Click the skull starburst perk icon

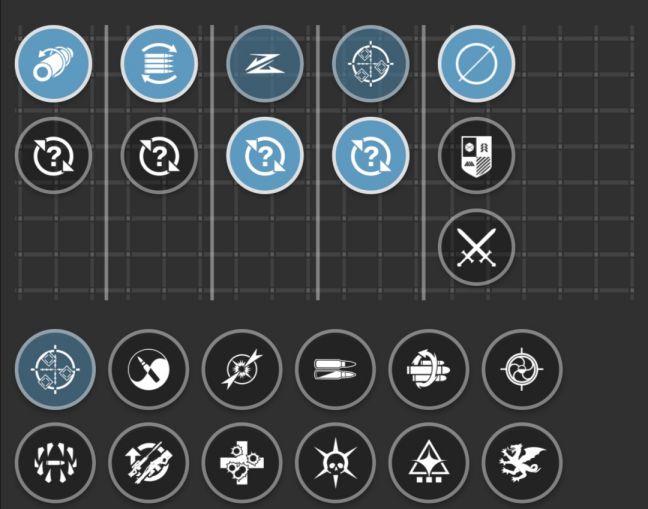335,462
